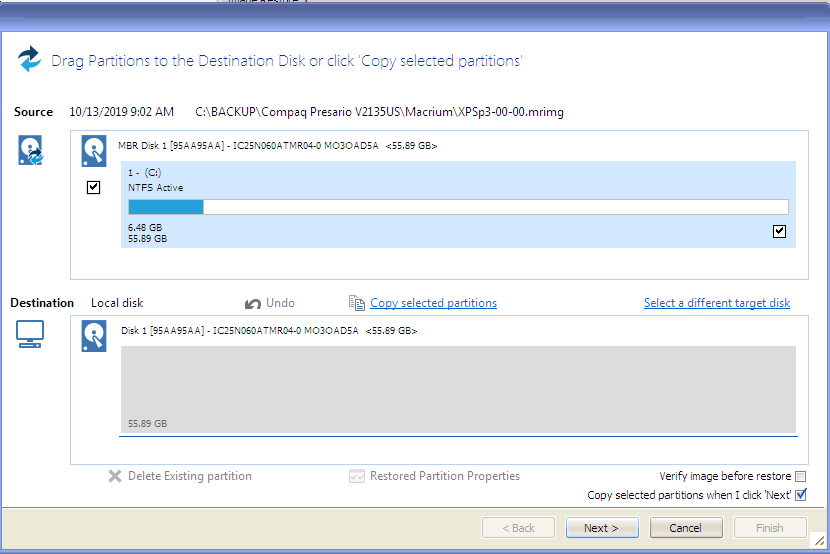Click the Back button
830x554 pixels.
click(518, 528)
